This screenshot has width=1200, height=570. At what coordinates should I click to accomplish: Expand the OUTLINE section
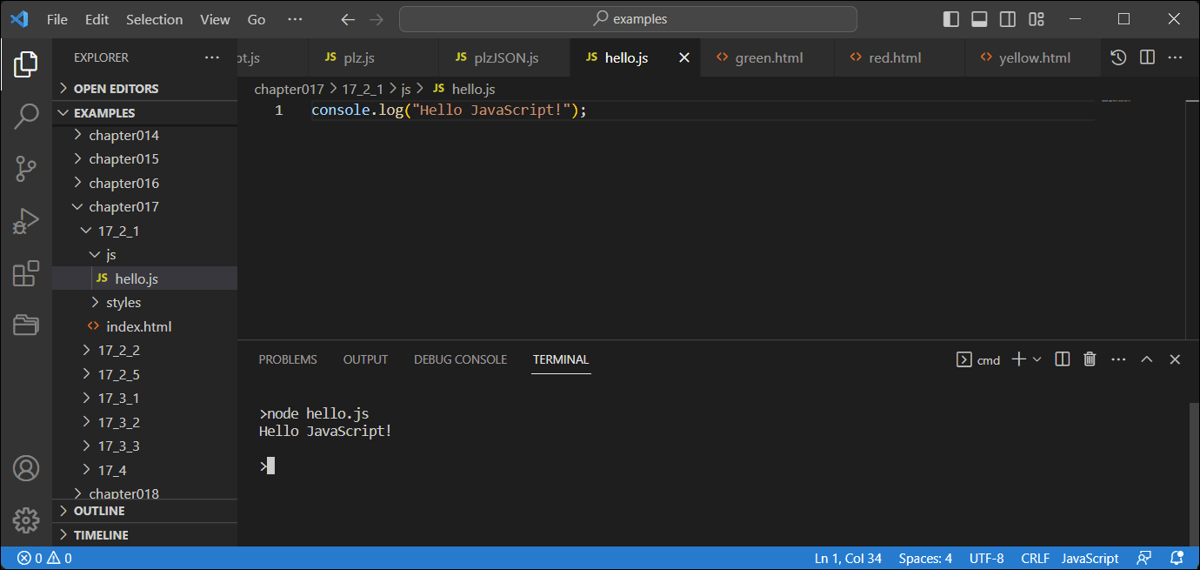145,511
